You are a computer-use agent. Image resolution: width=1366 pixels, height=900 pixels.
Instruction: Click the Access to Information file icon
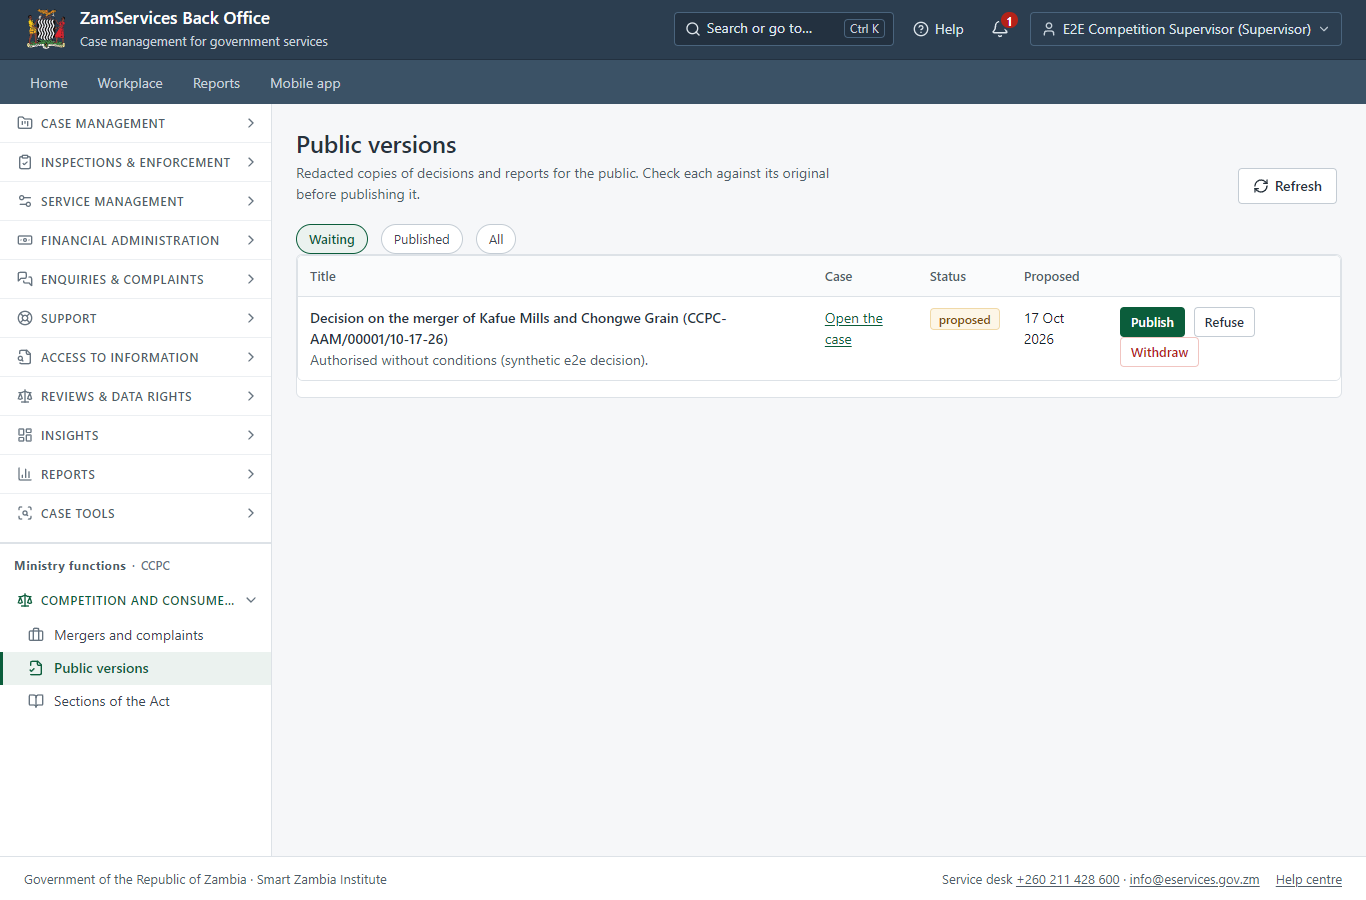[x=25, y=357]
